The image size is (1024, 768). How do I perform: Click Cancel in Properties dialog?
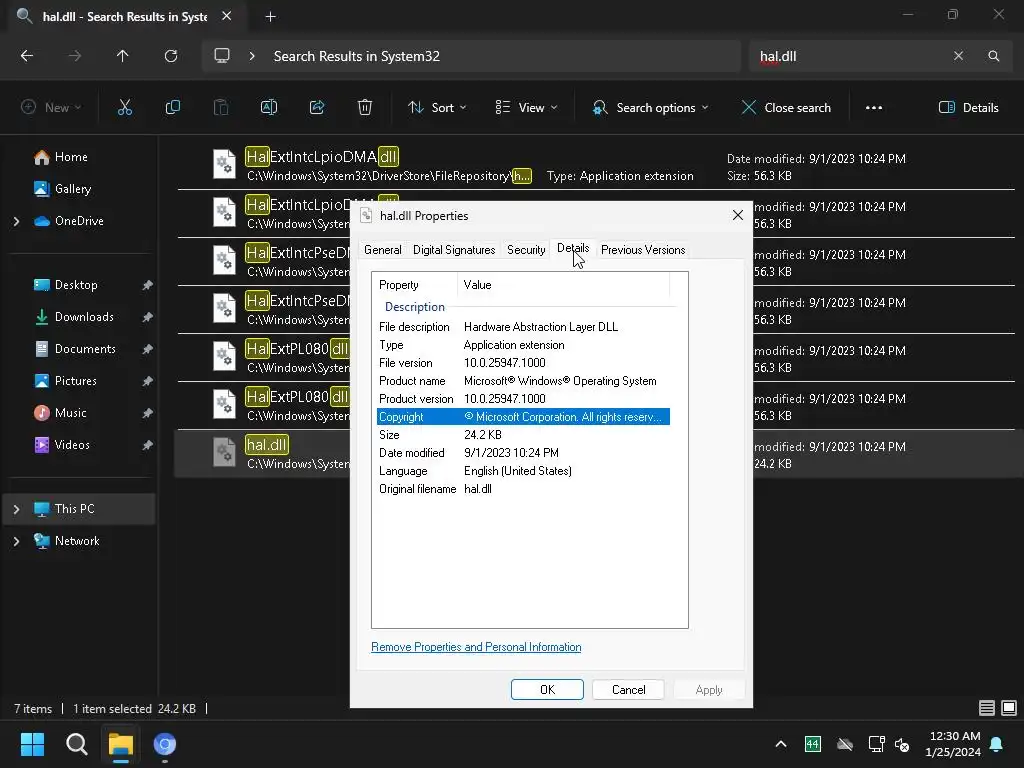pyautogui.click(x=628, y=690)
